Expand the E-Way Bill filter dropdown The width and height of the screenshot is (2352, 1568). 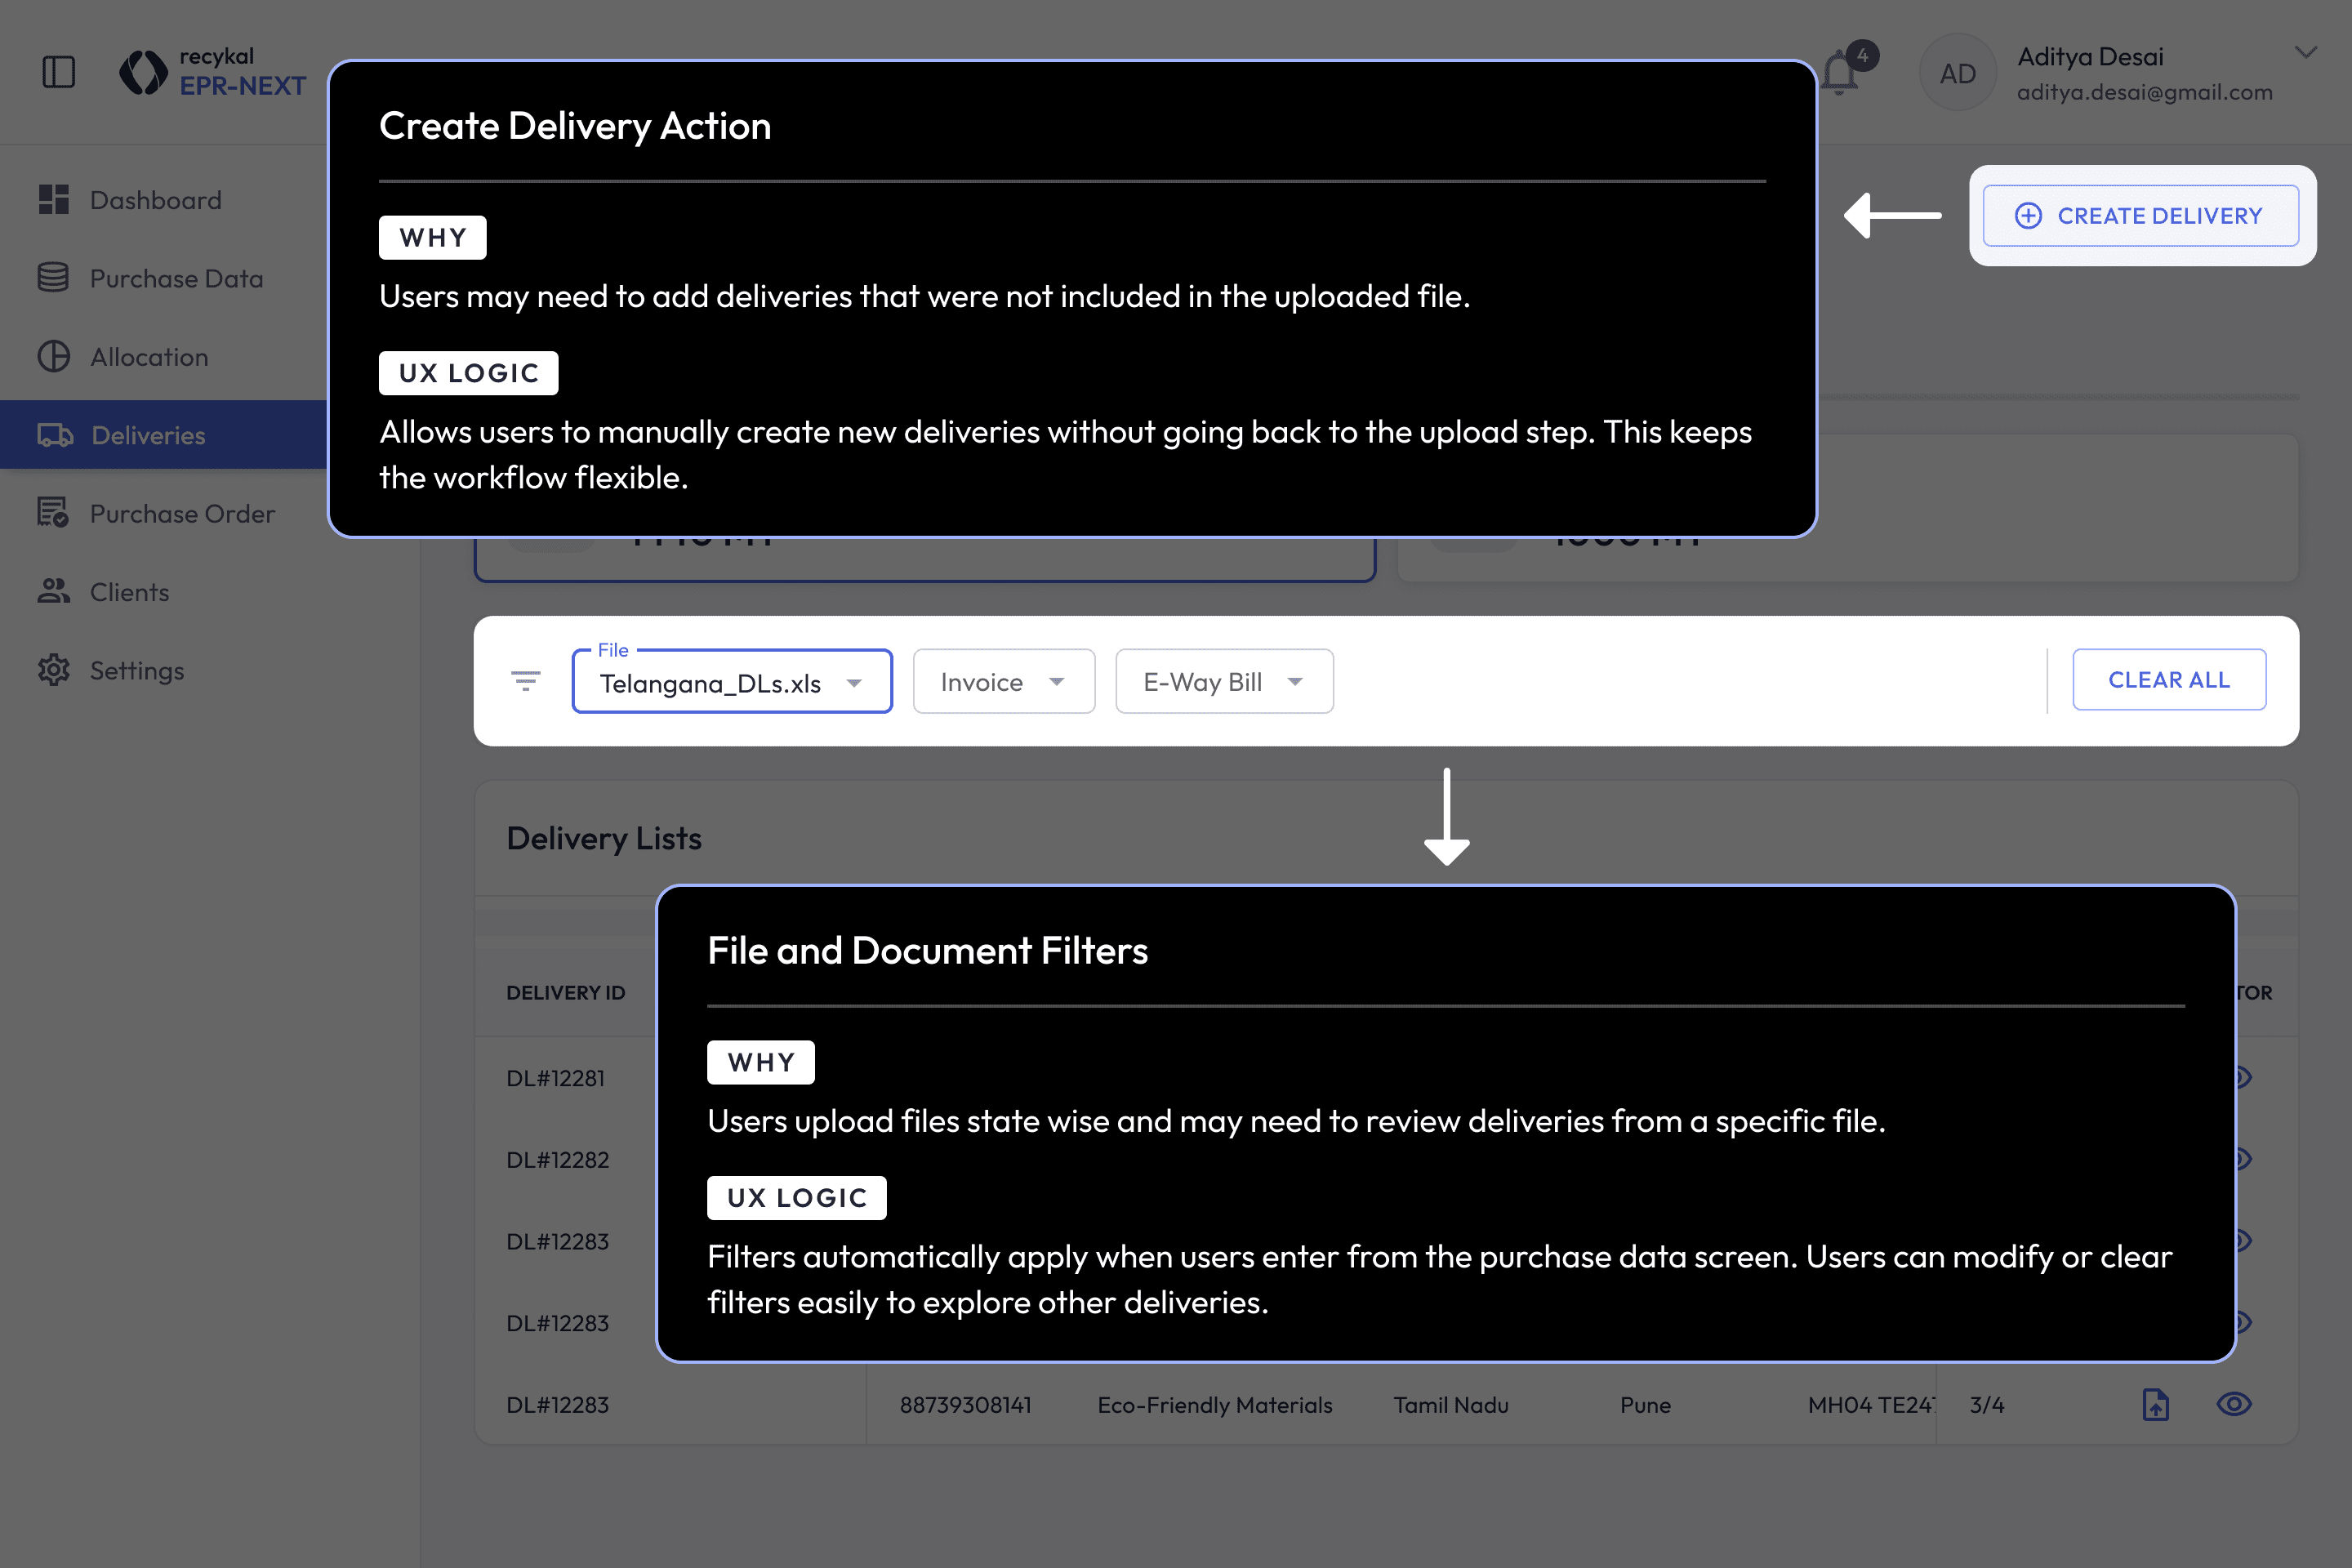[x=1223, y=682]
